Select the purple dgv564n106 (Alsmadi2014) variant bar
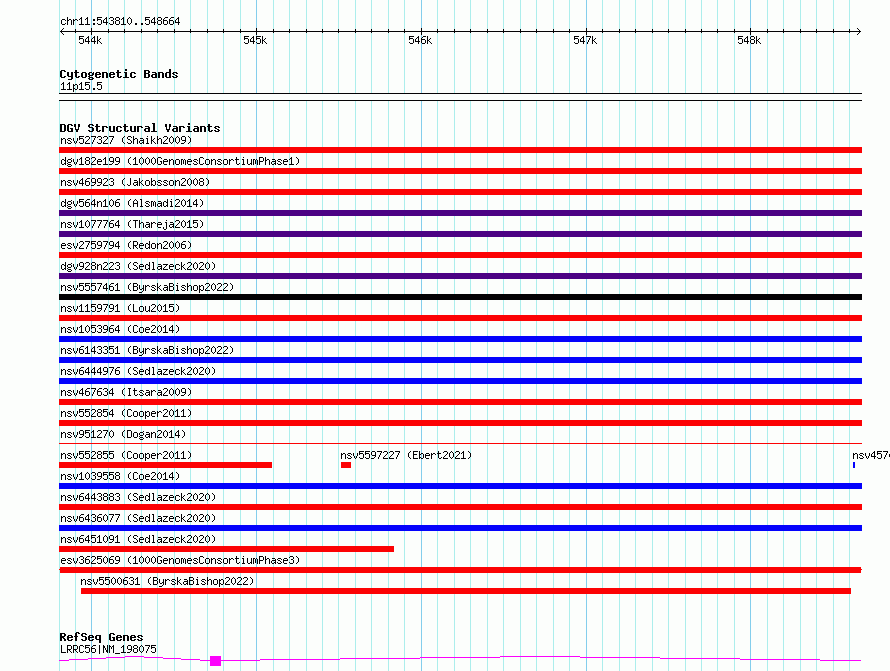This screenshot has height=671, width=890. point(460,213)
